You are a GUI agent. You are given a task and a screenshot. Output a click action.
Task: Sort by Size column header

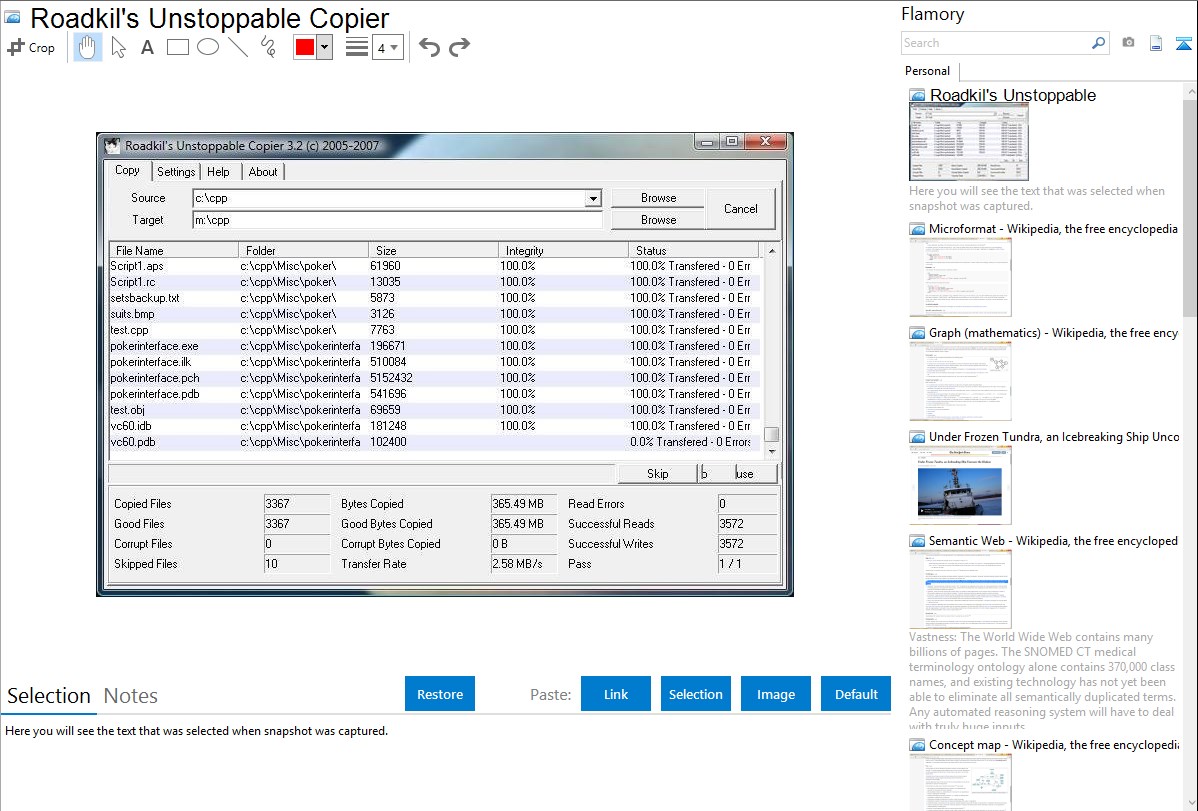click(x=433, y=251)
